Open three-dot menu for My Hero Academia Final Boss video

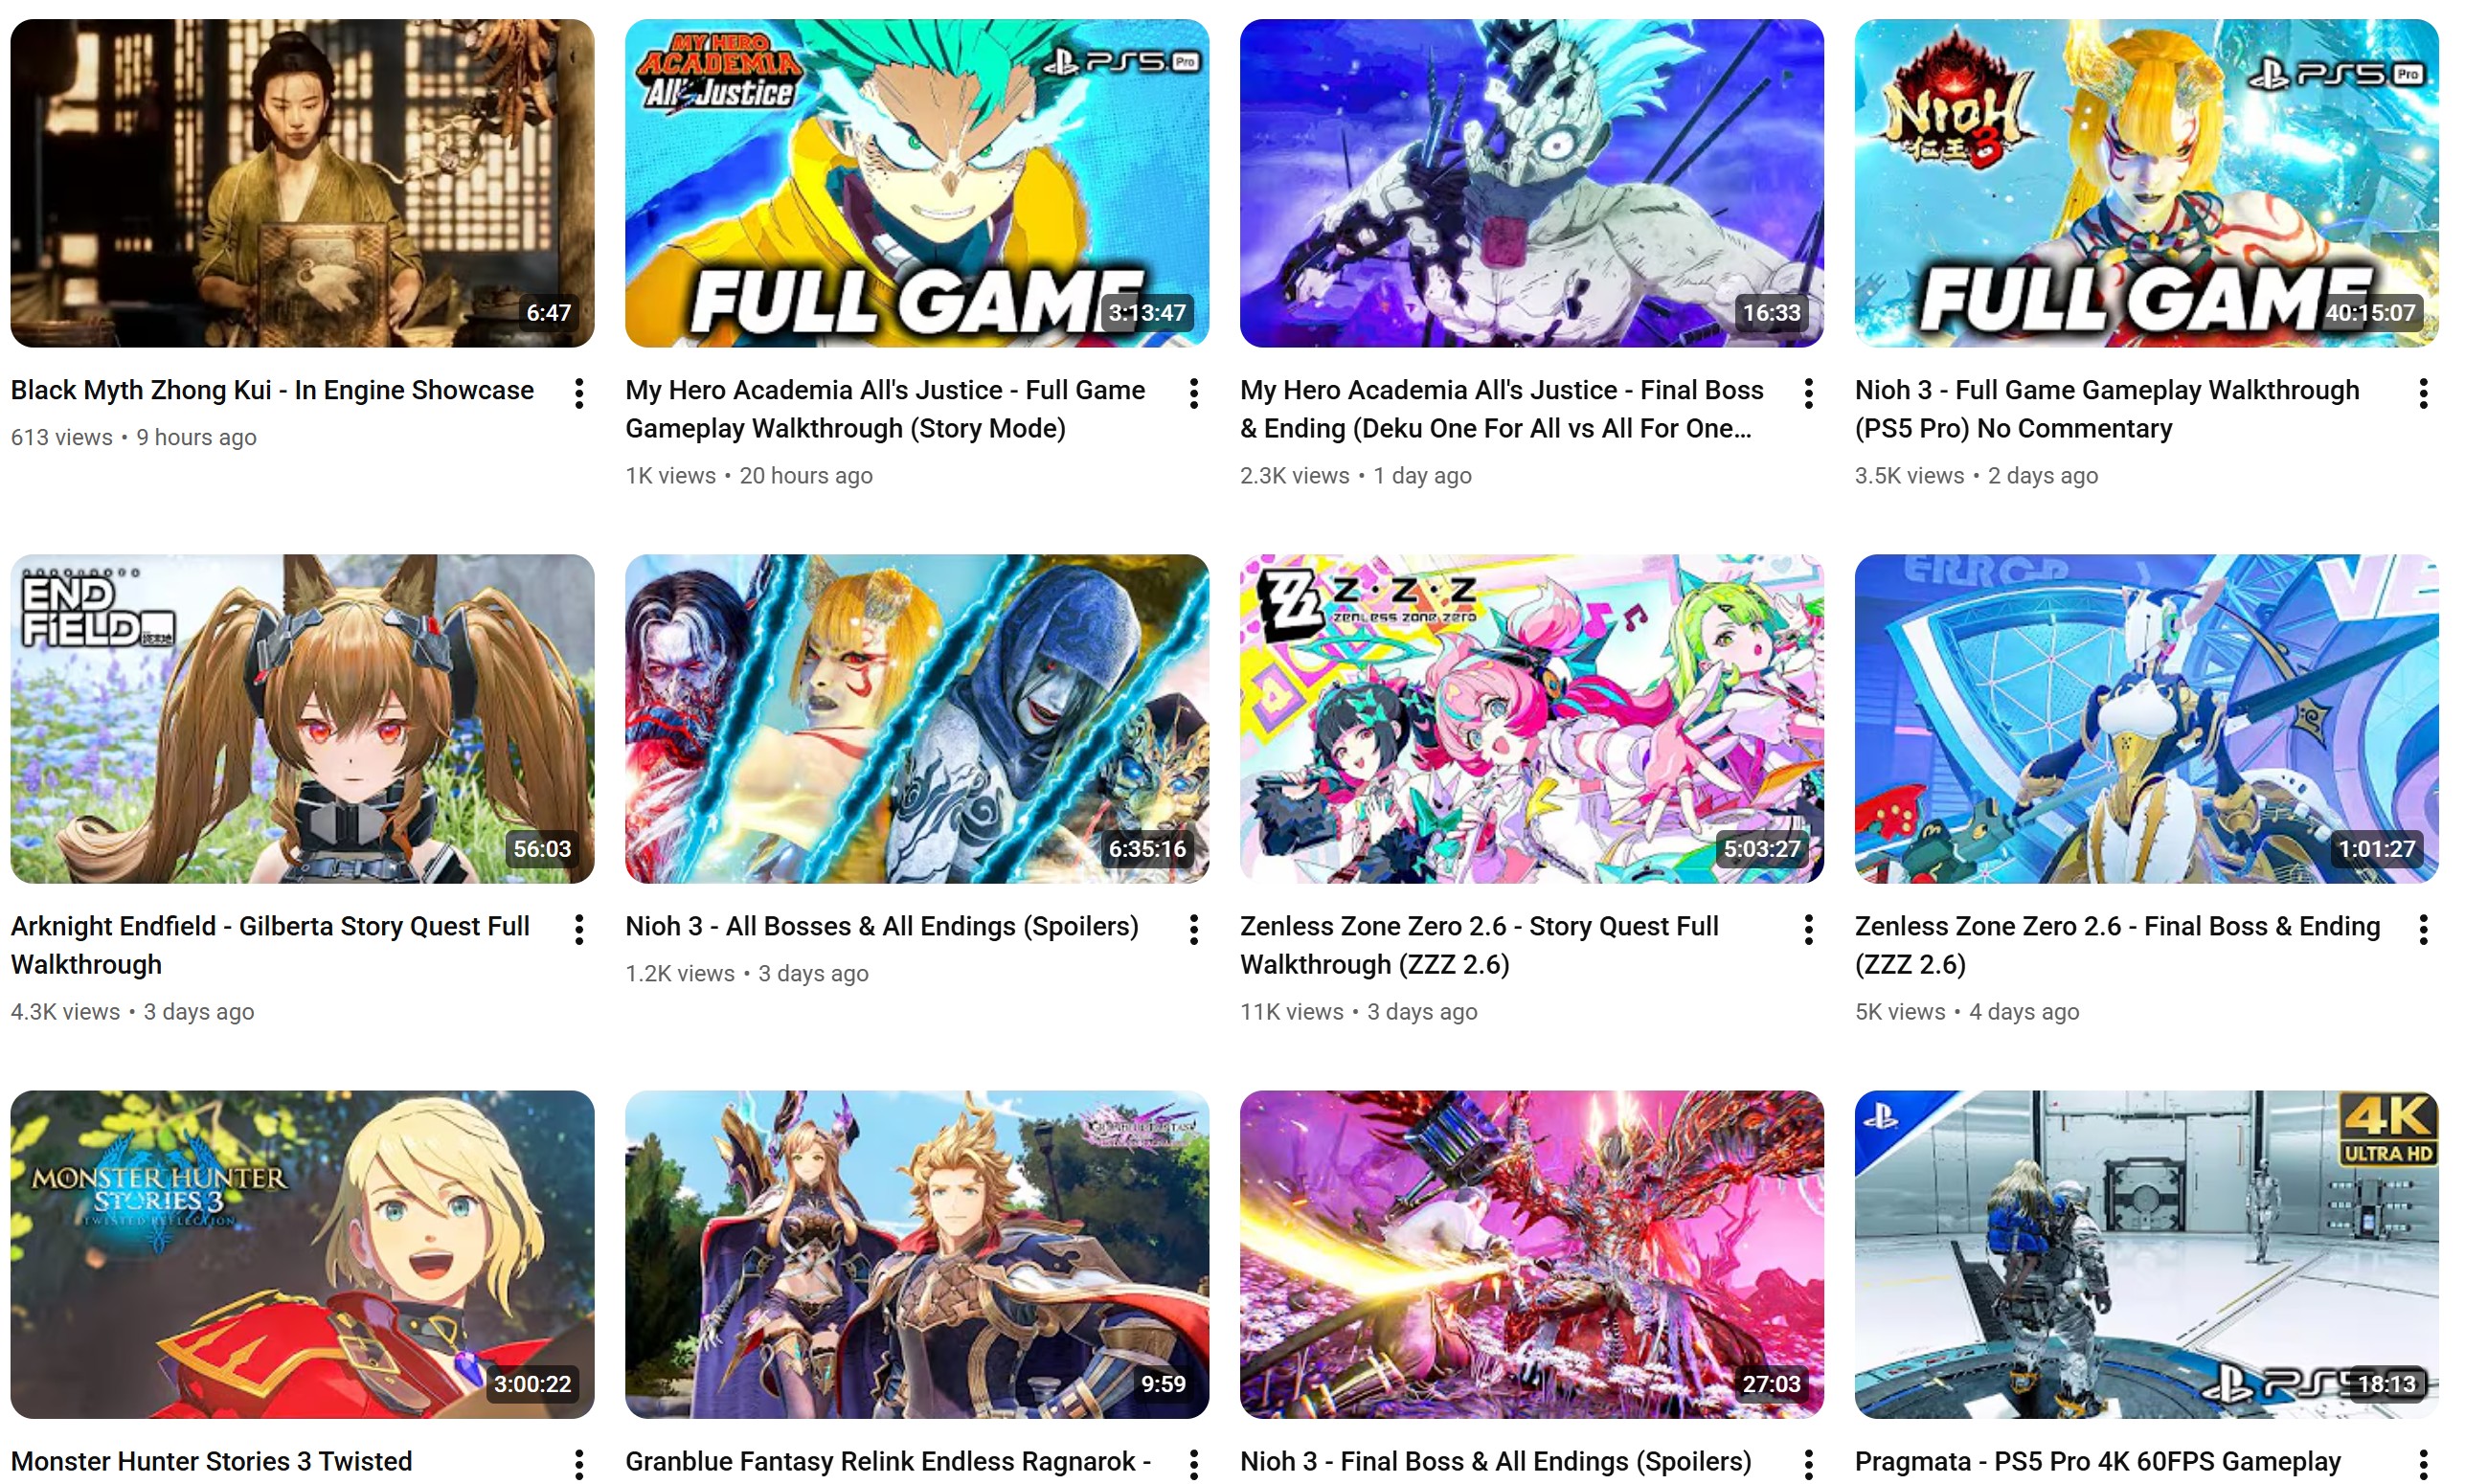pos(1809,394)
